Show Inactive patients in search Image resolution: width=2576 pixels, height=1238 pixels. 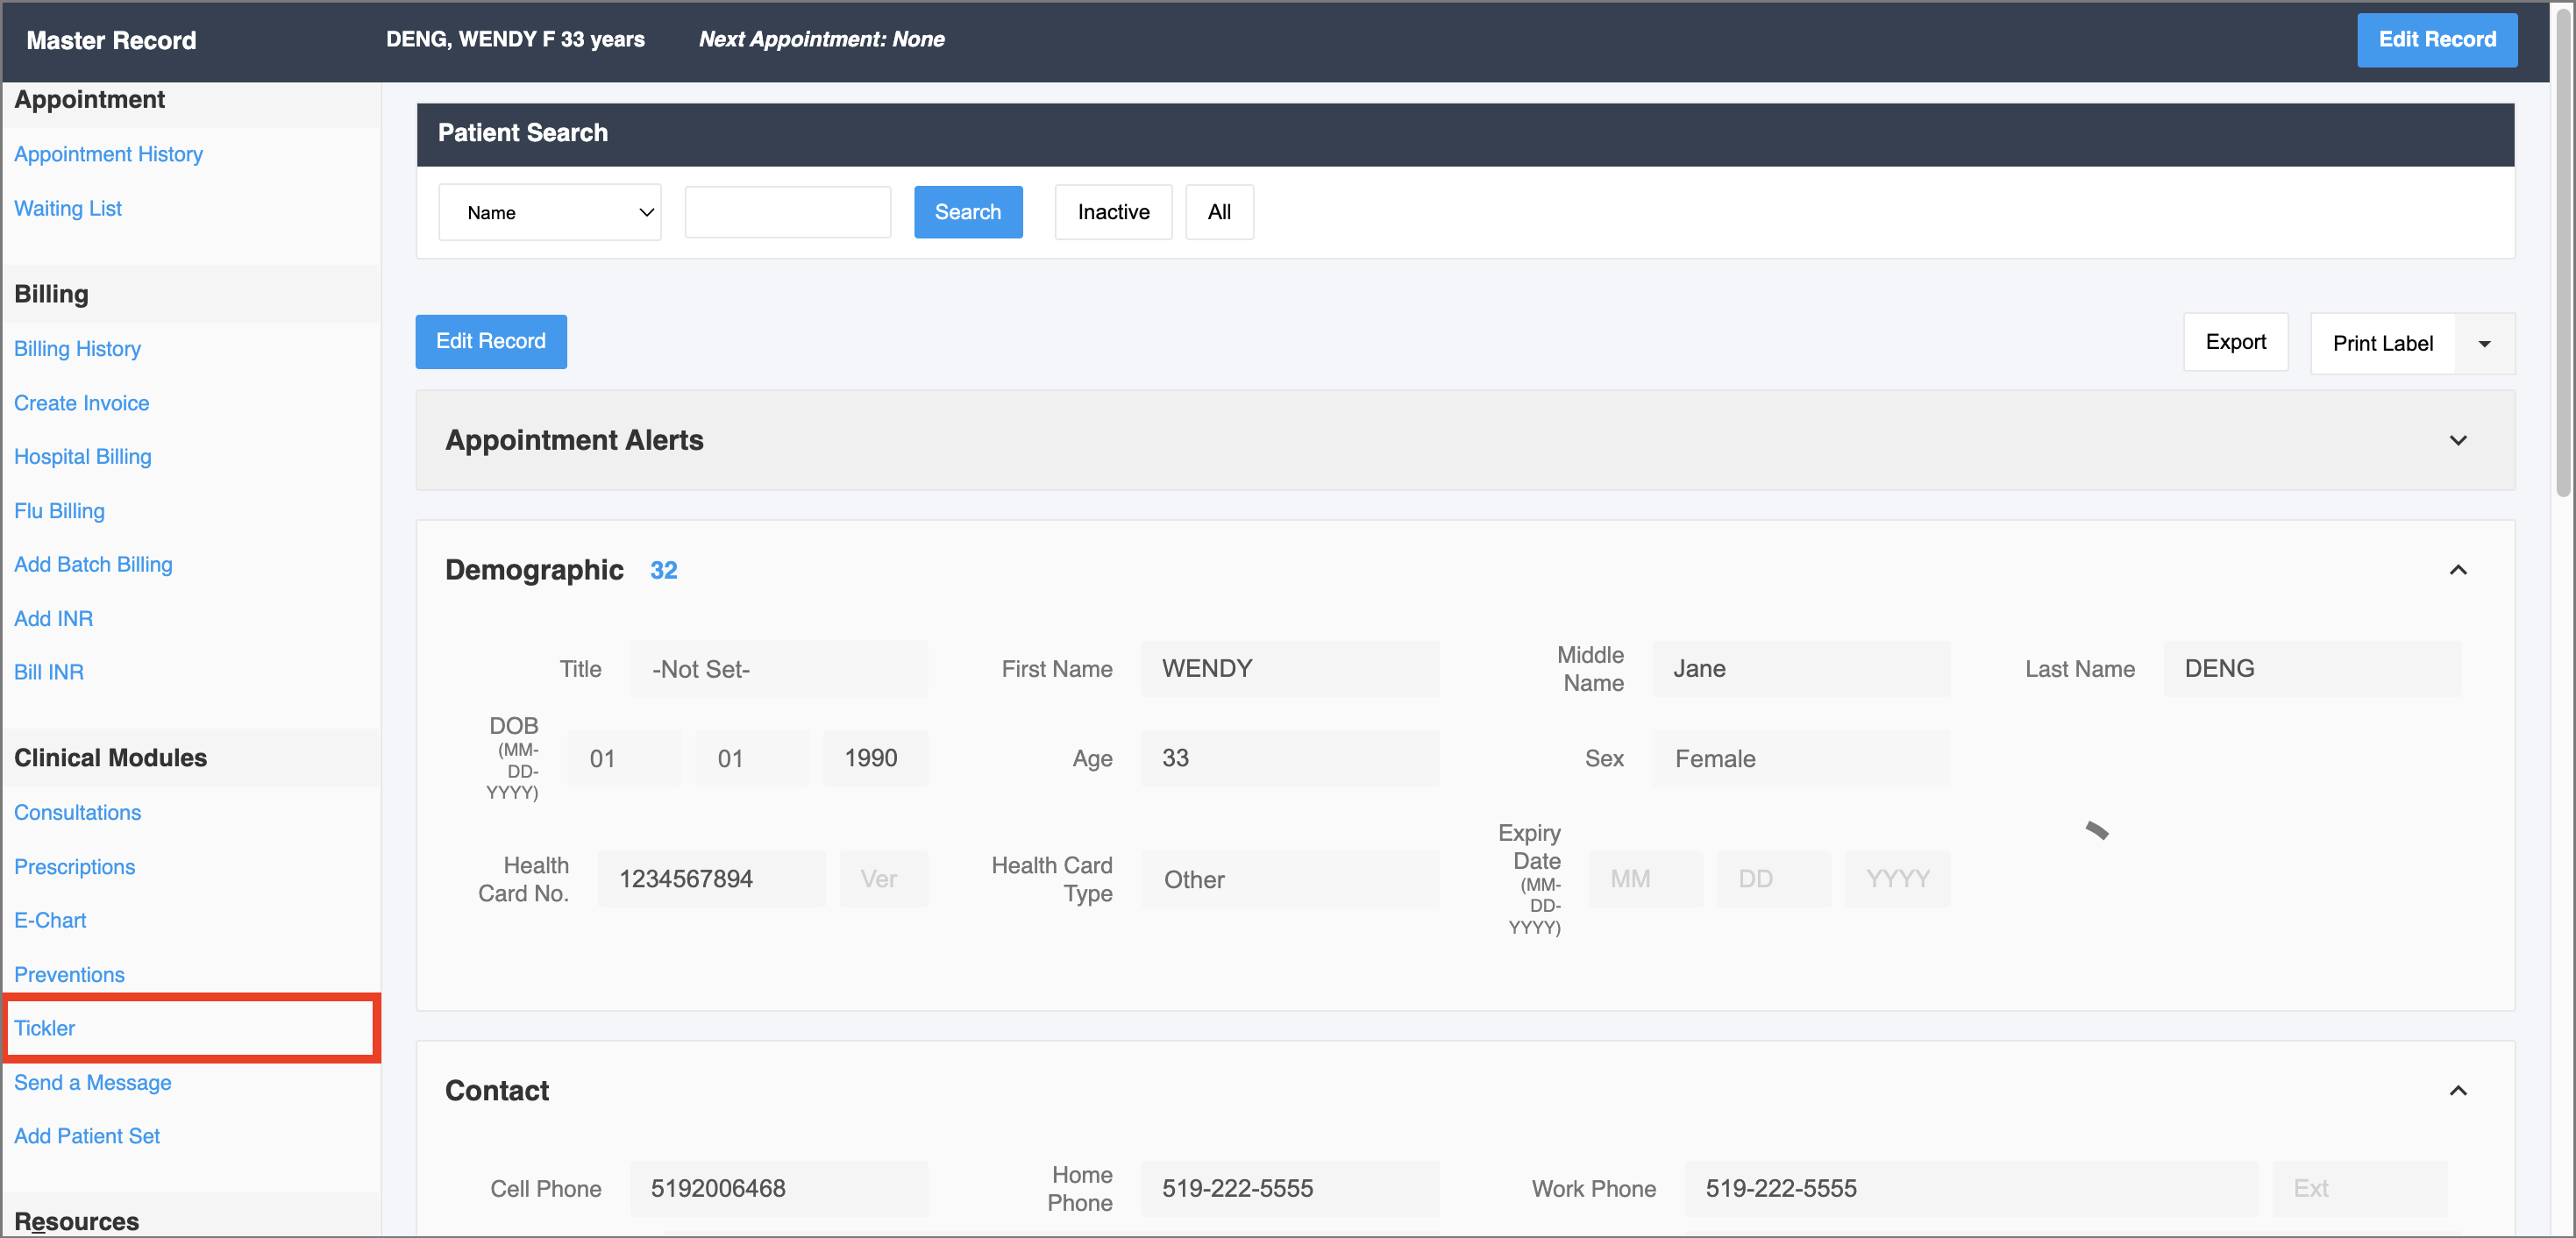click(1112, 212)
